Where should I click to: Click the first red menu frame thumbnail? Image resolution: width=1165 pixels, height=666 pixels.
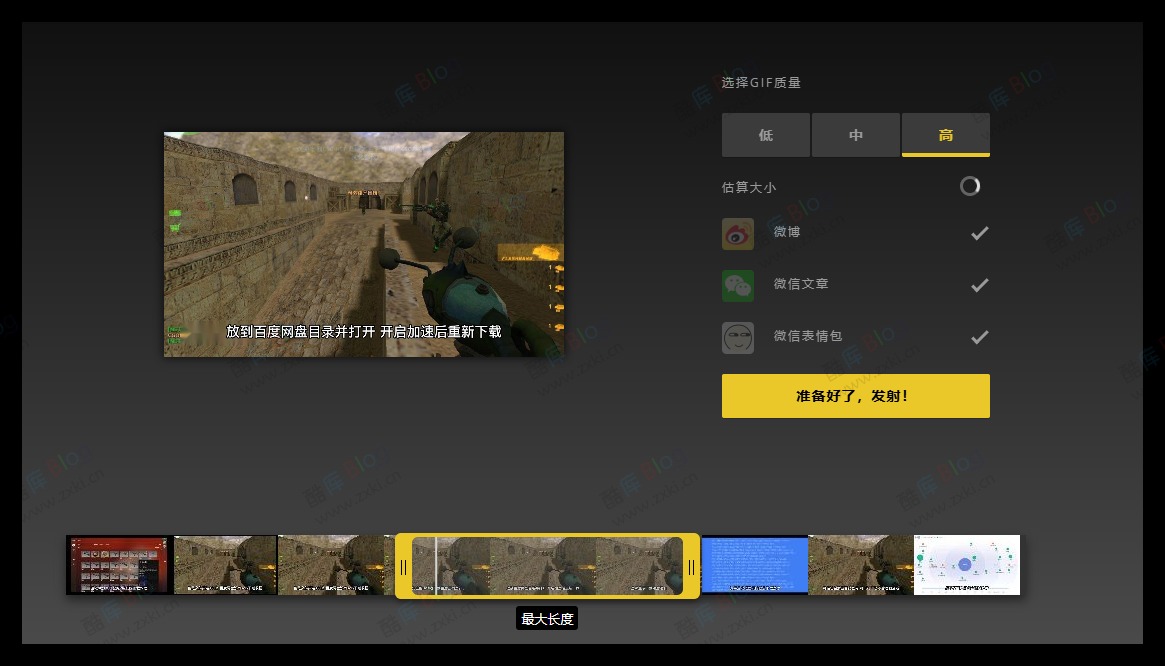point(118,564)
